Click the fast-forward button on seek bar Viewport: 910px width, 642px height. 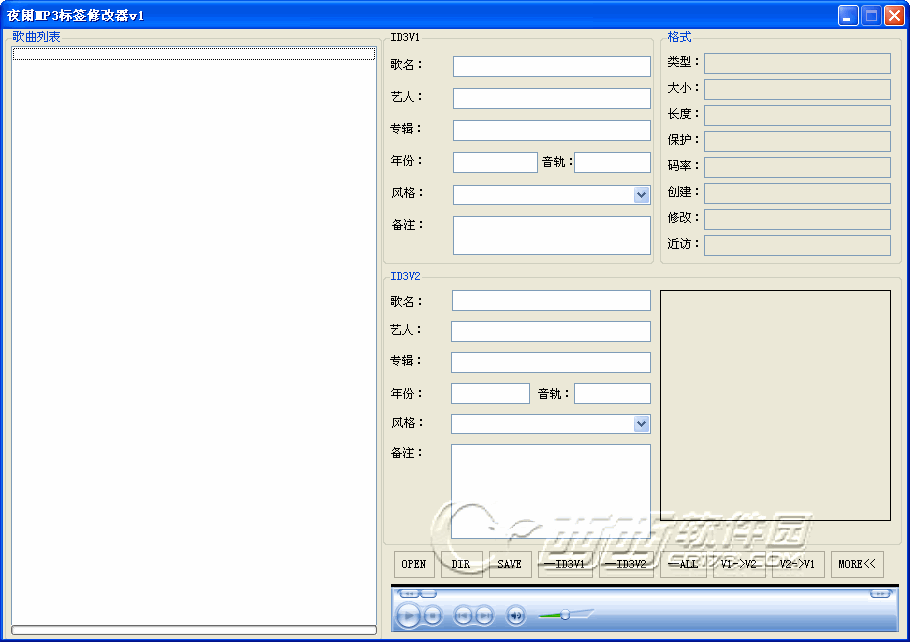pos(880,593)
